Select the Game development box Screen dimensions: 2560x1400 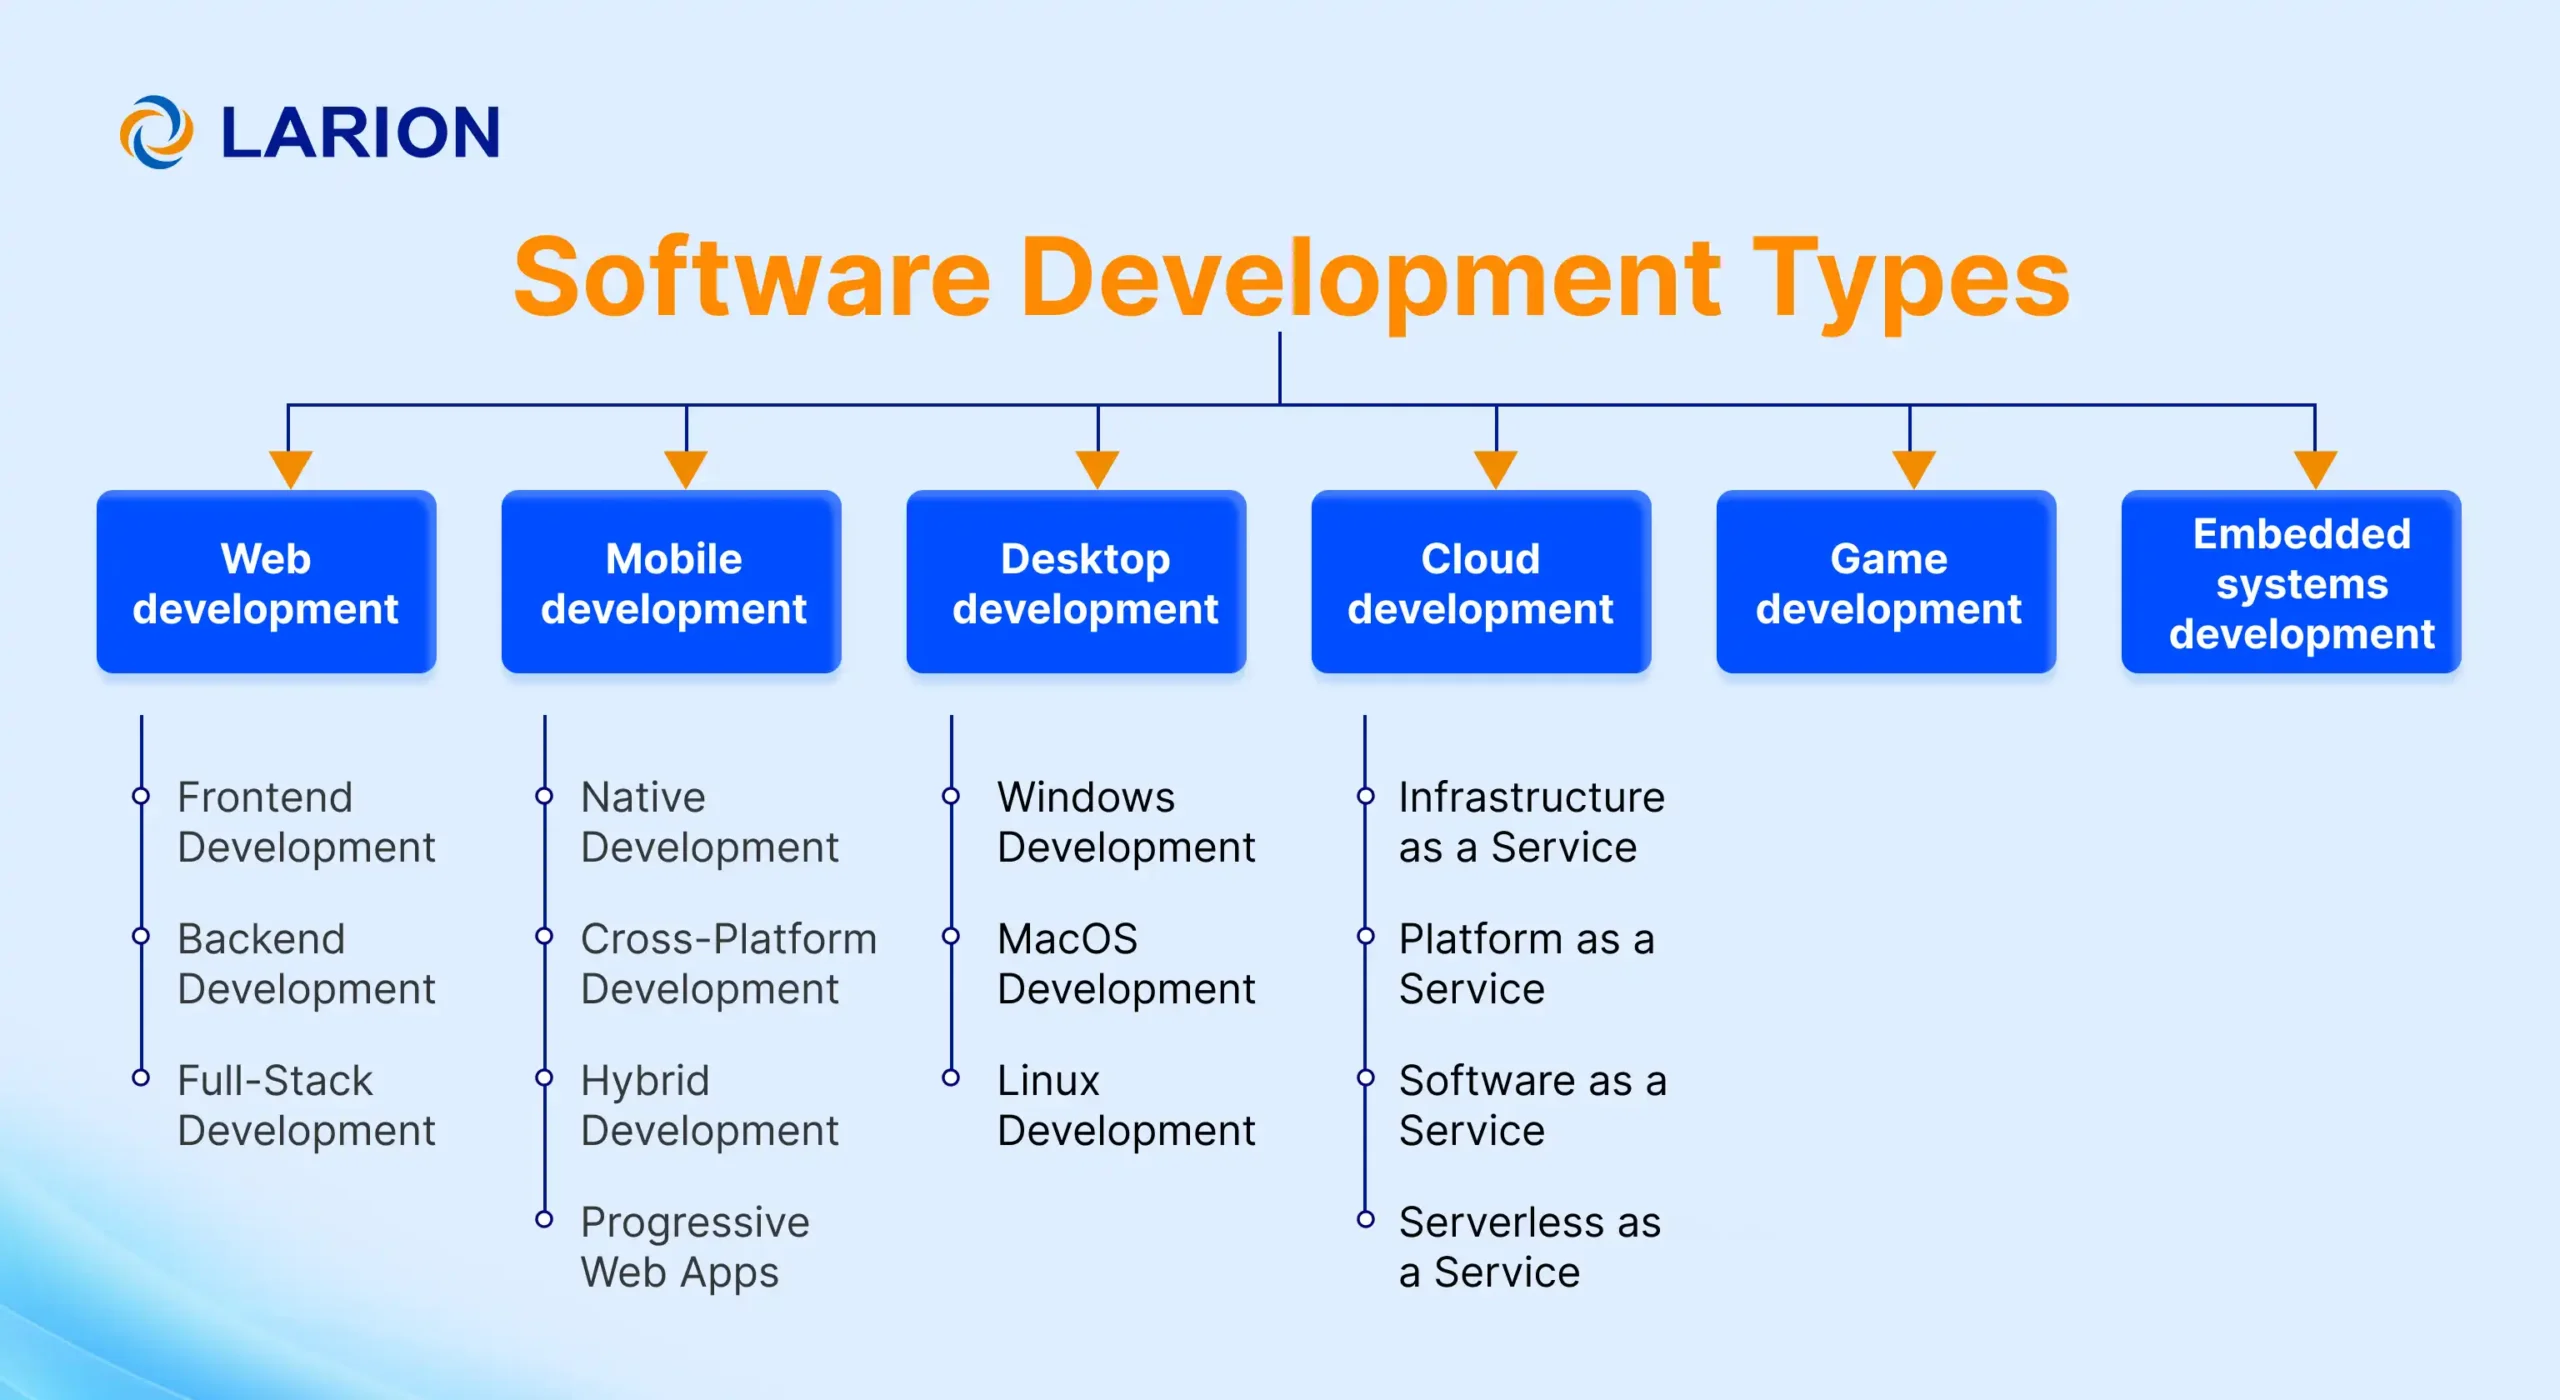[1886, 582]
